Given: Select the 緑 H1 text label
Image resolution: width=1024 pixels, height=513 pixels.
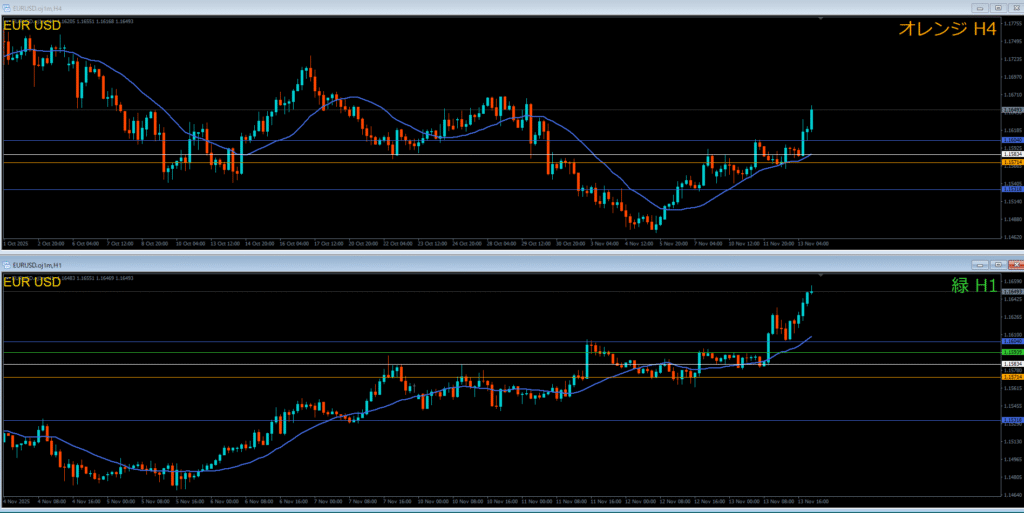Looking at the screenshot, I should tap(973, 285).
